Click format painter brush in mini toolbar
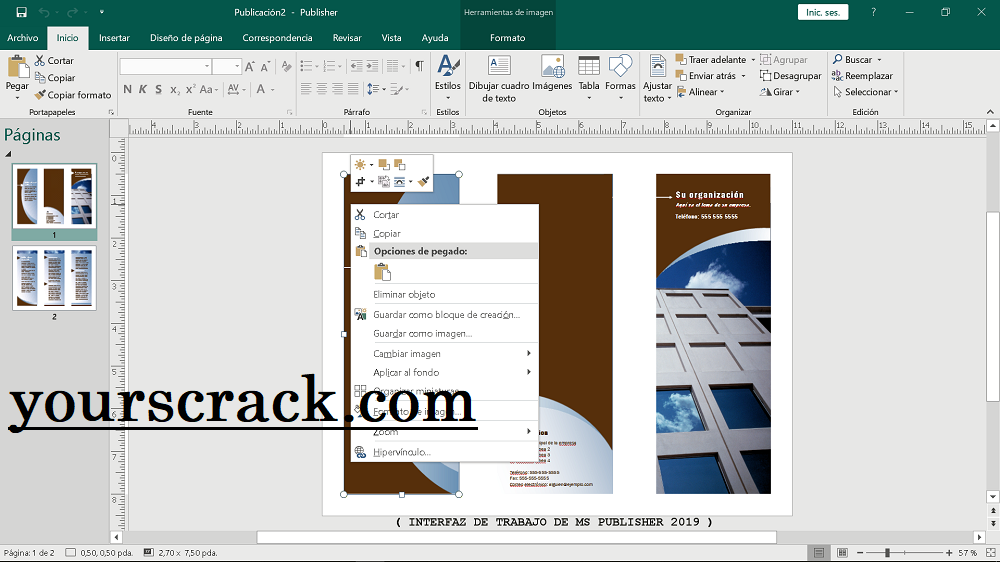This screenshot has height=562, width=1000. pyautogui.click(x=423, y=182)
